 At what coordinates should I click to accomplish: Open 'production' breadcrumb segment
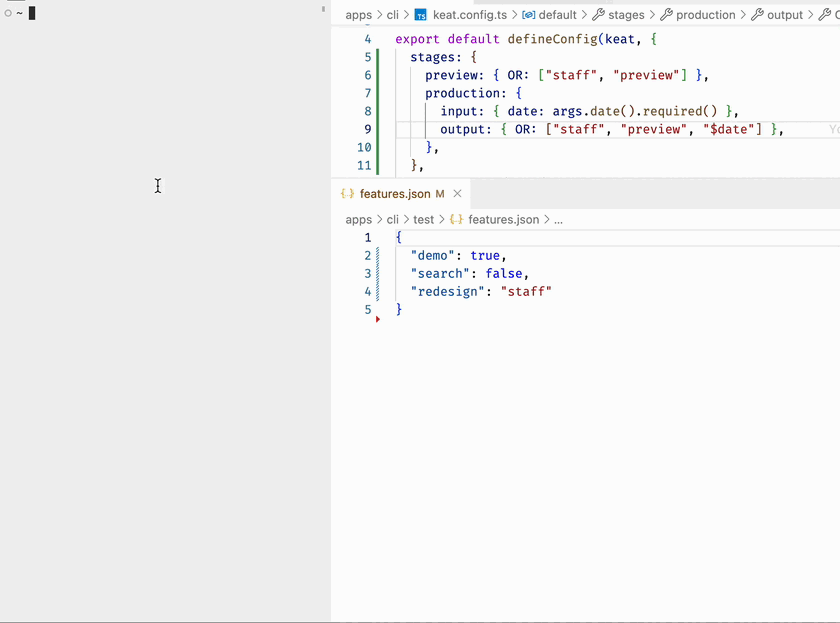[706, 15]
